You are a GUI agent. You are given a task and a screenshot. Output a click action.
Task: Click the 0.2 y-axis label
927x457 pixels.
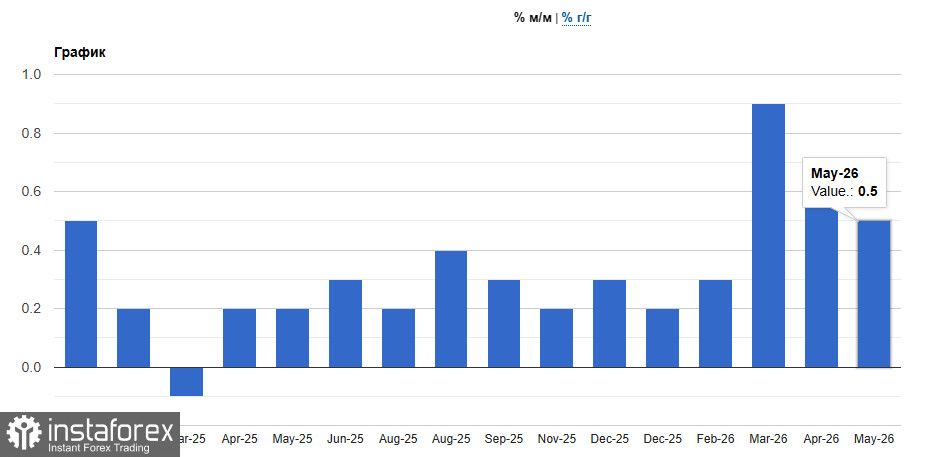31,309
